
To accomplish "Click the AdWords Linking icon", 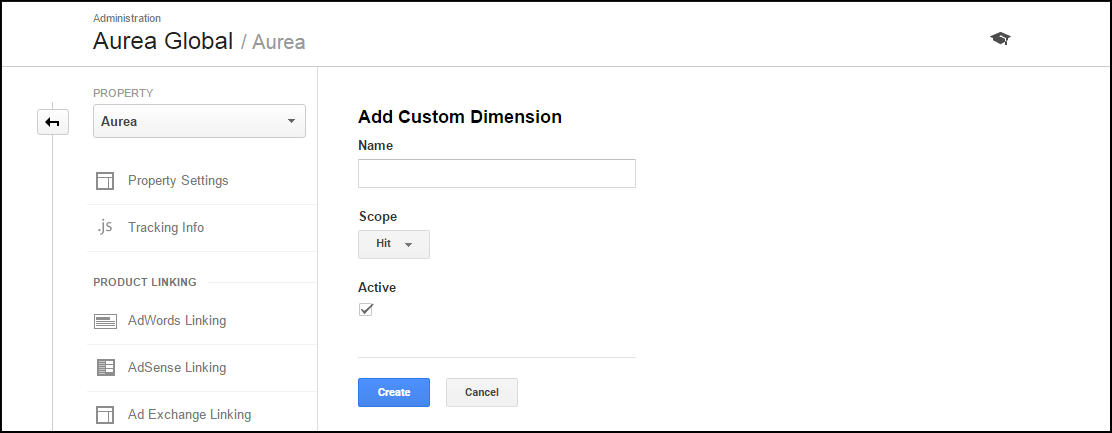I will [x=105, y=321].
